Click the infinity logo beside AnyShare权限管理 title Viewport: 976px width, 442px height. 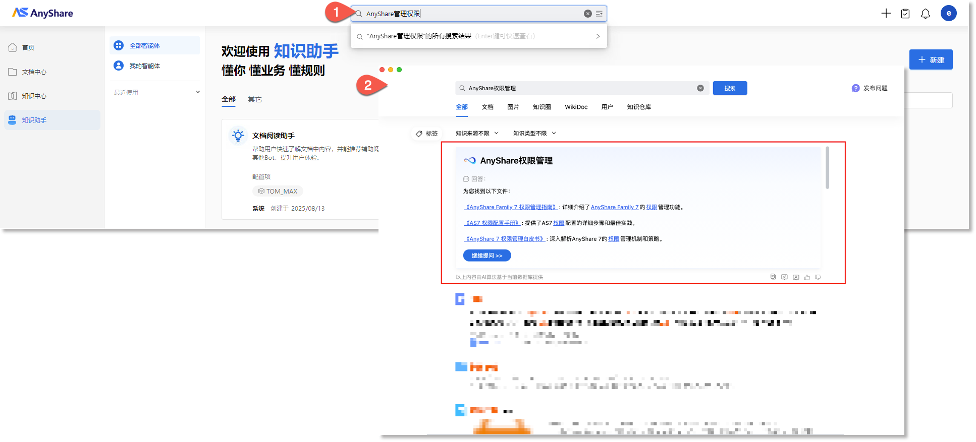pos(470,161)
